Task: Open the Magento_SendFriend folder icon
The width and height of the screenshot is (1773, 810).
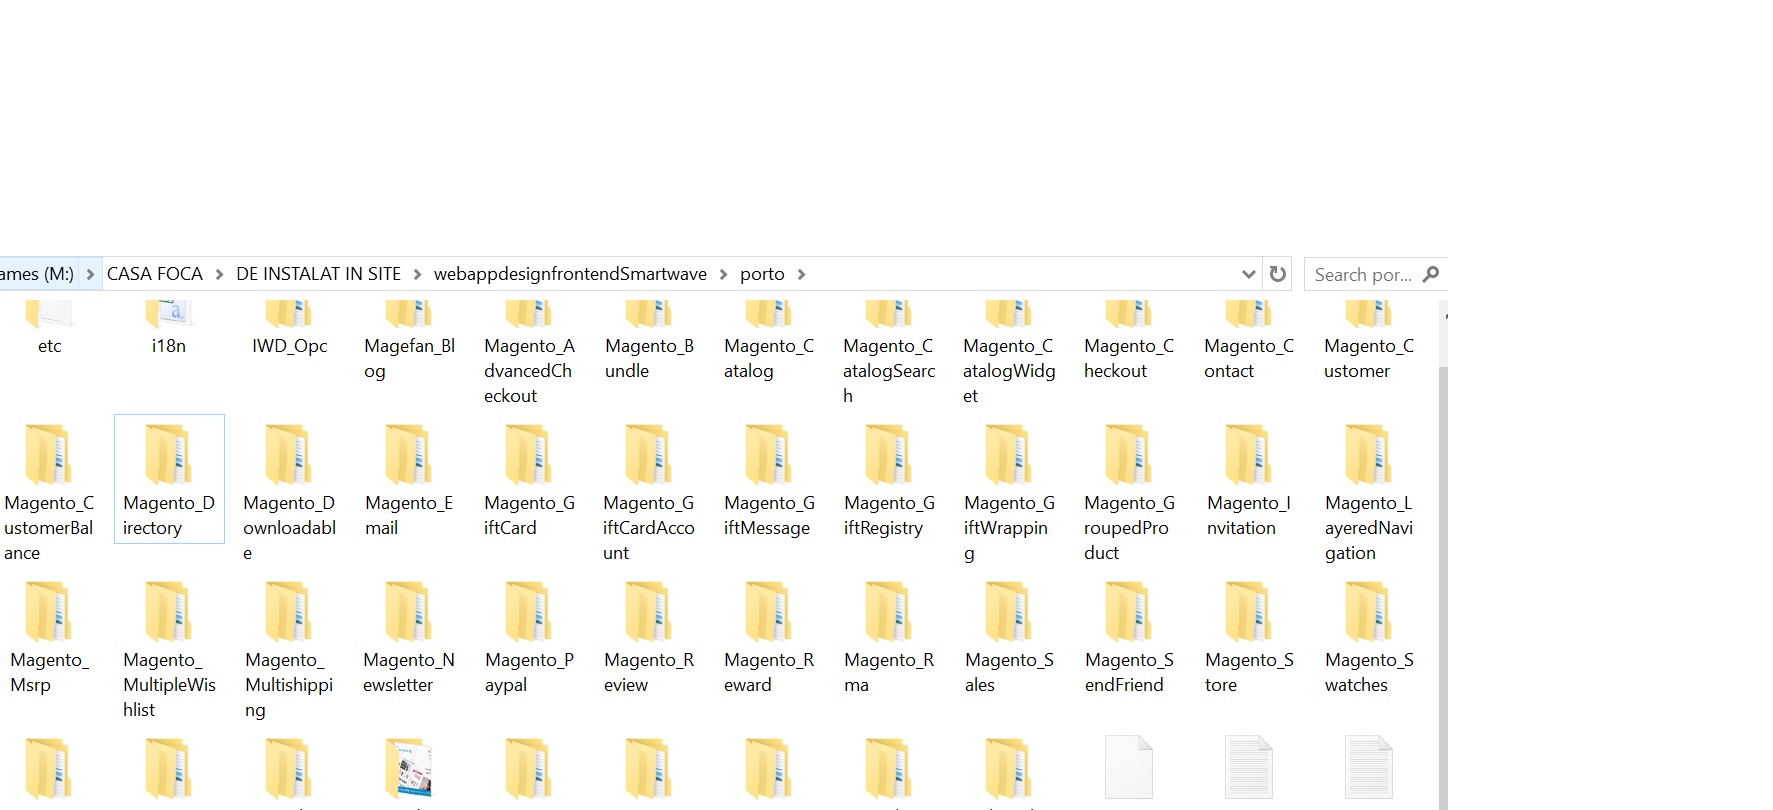Action: (x=1128, y=611)
